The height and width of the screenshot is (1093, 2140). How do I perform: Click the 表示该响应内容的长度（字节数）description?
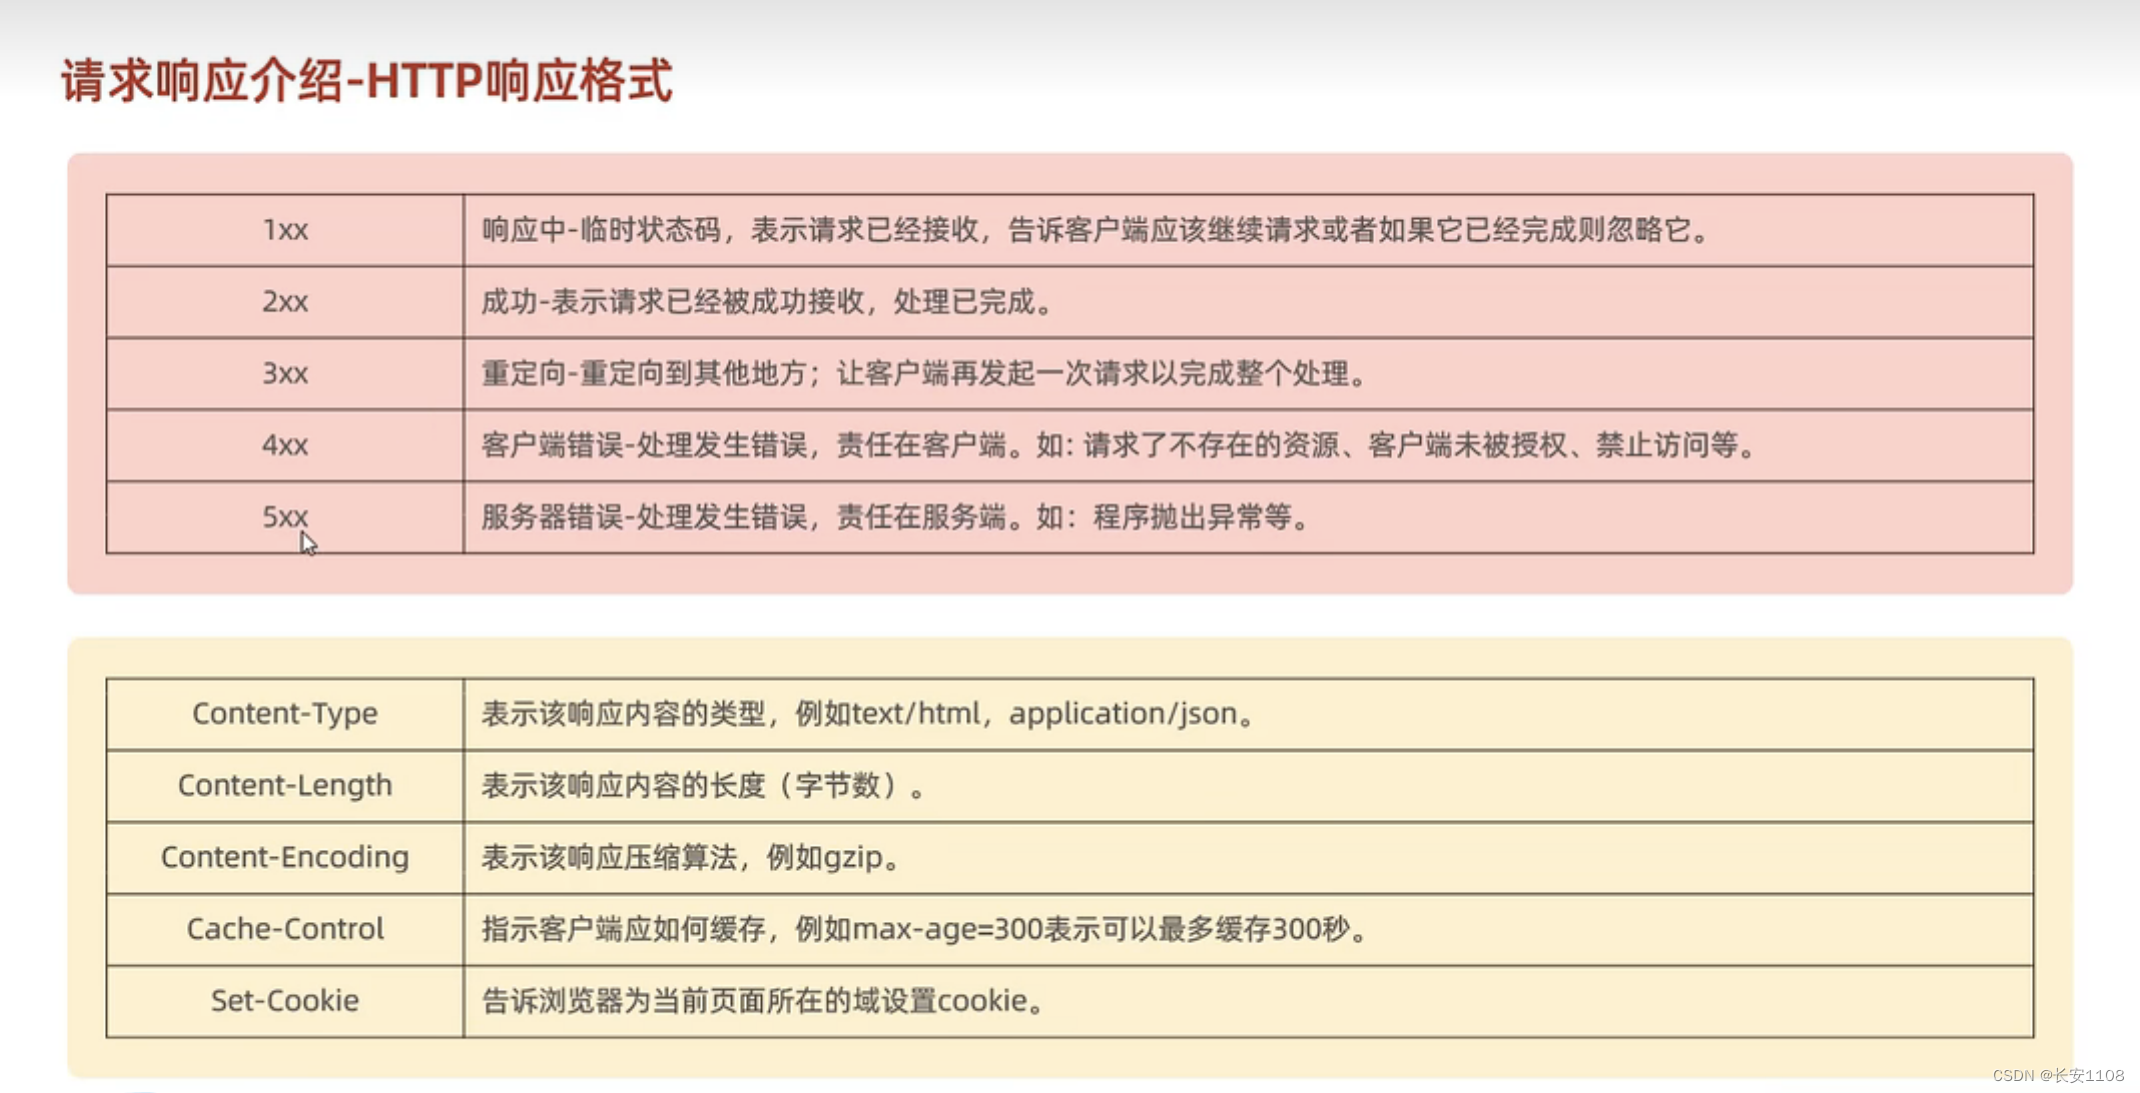705,786
